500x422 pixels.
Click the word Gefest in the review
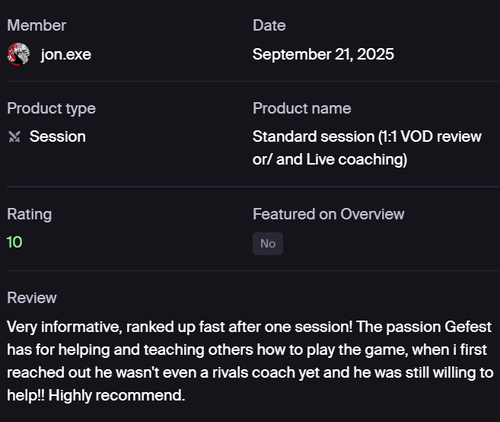[468, 327]
